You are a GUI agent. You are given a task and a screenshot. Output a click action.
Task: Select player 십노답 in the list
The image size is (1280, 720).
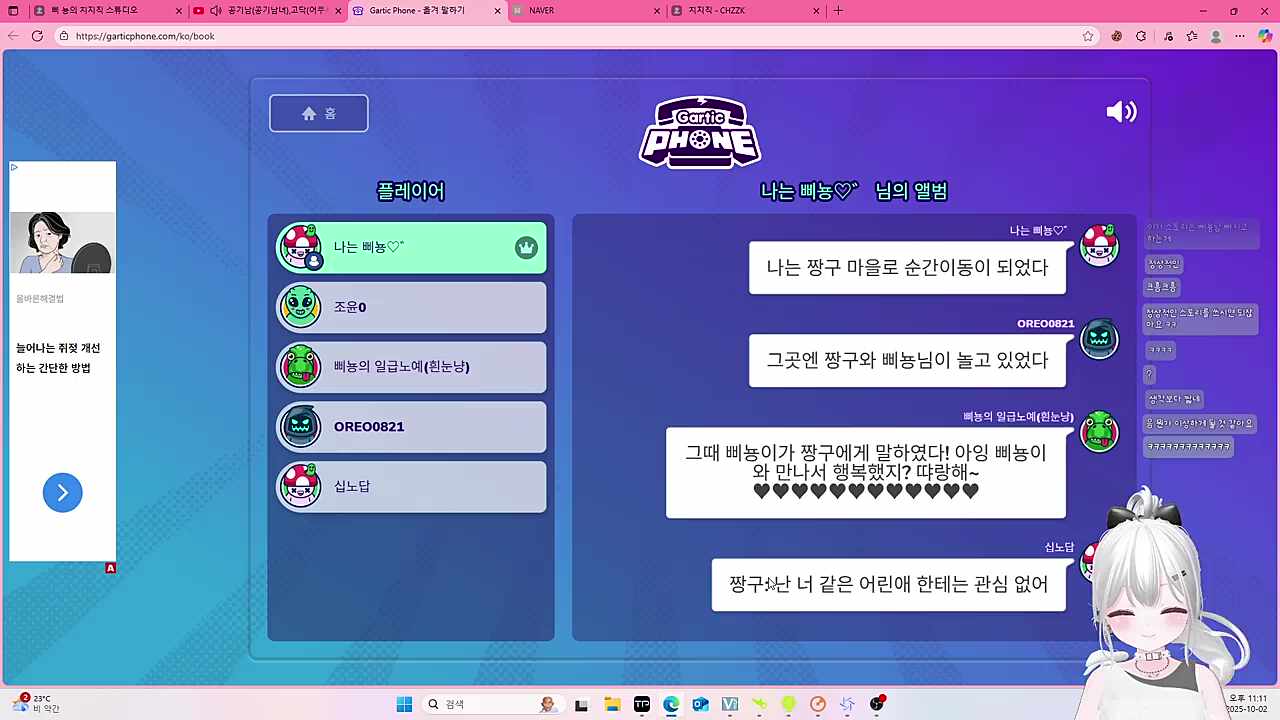pos(411,487)
